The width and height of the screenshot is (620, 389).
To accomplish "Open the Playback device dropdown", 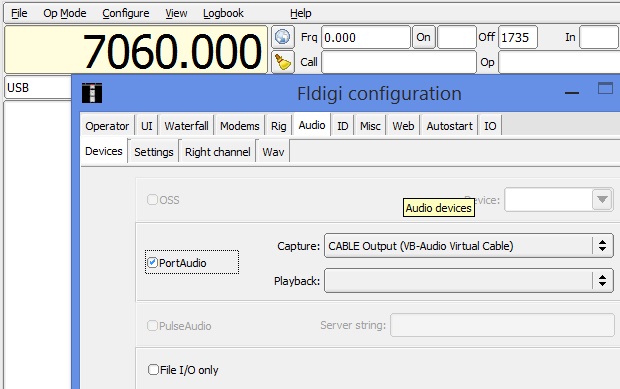I will (x=469, y=281).
